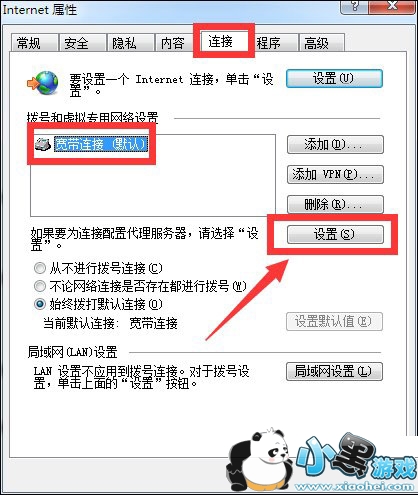The width and height of the screenshot is (418, 495).
Task: Click the modem icon beside 宽带连接
Action: click(43, 144)
